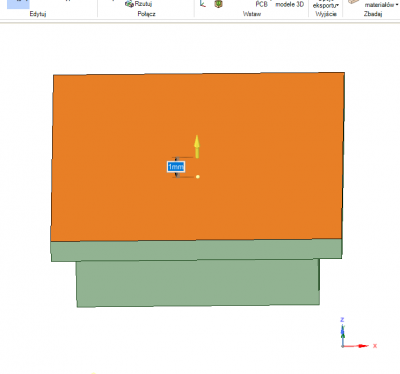Screen dimensions: 400x374
Task: Select the upper green side face
Action: coord(196,250)
